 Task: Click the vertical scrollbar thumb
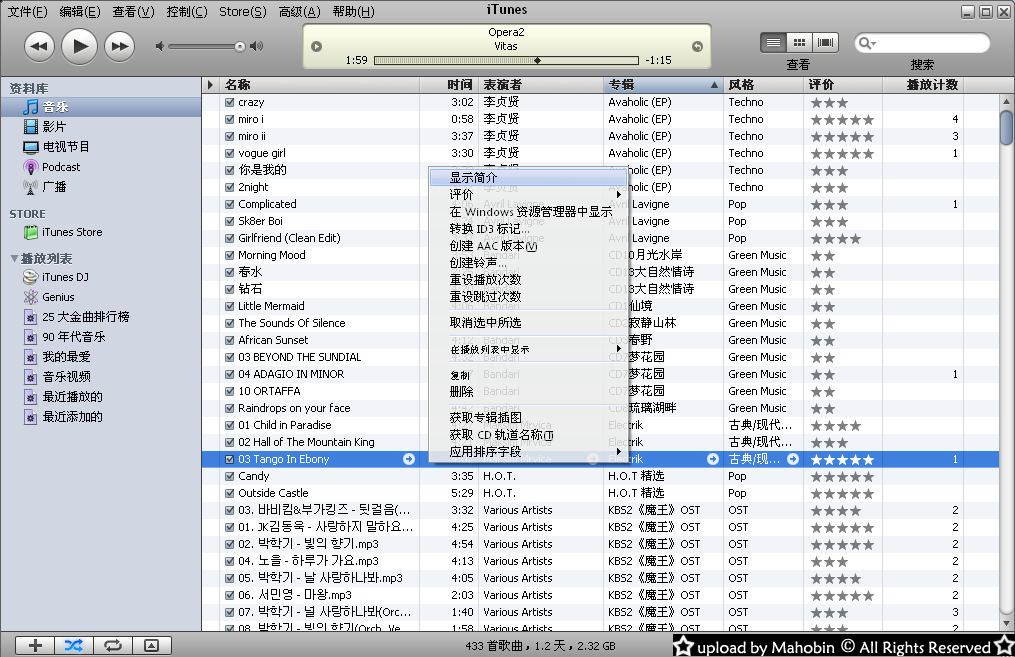[1006, 128]
